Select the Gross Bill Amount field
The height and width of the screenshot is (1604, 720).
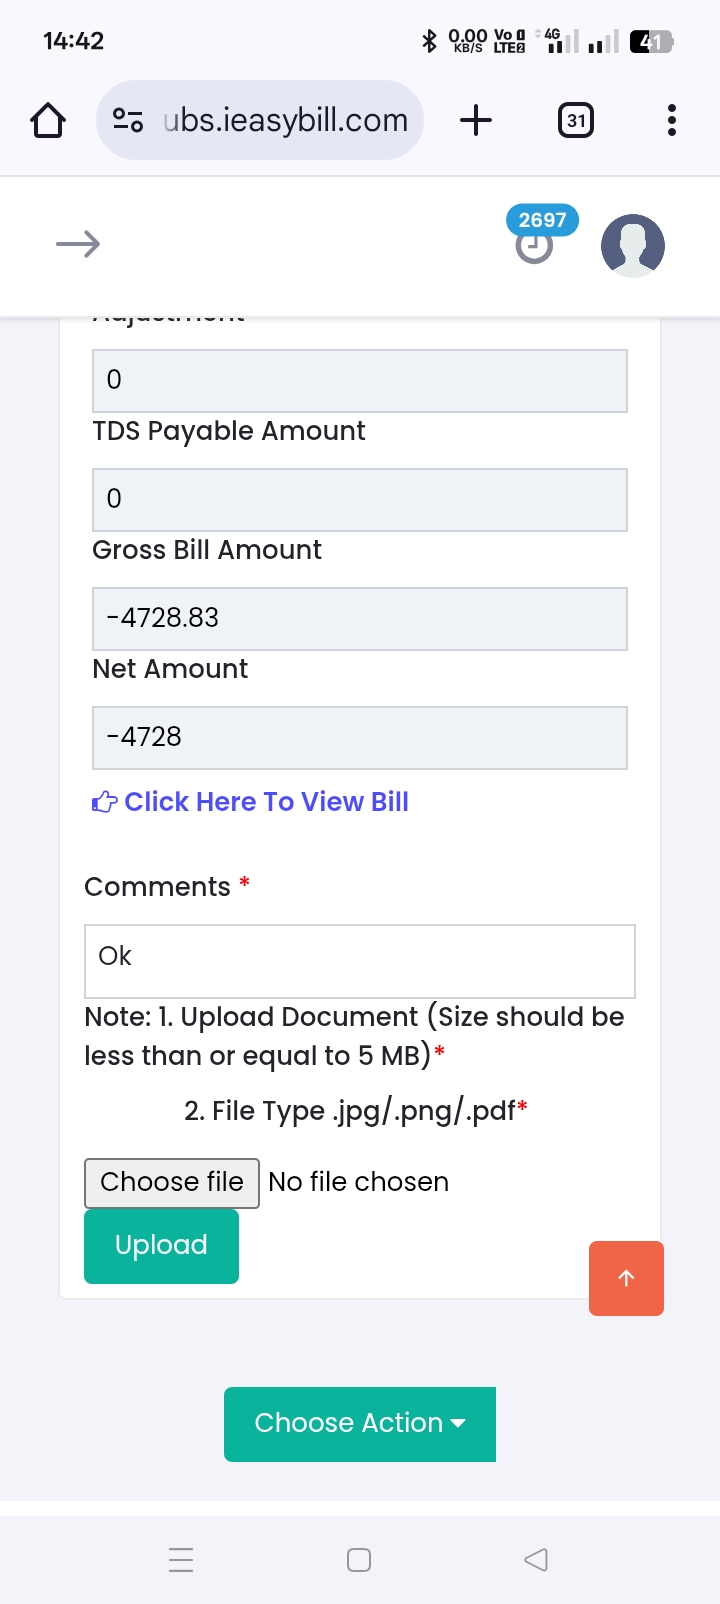(x=360, y=618)
